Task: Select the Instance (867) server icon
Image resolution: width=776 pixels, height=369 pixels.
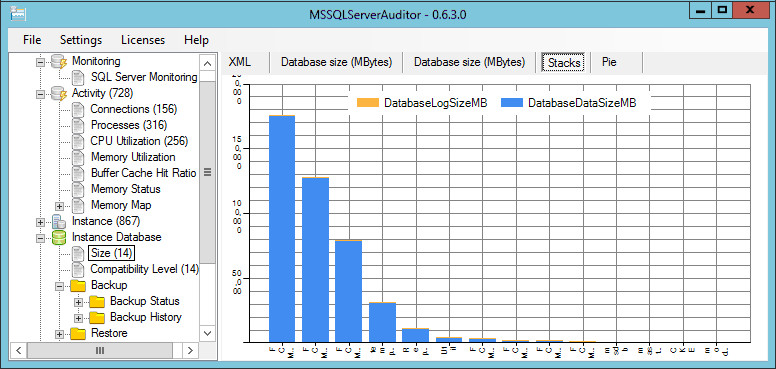Action: pos(59,222)
